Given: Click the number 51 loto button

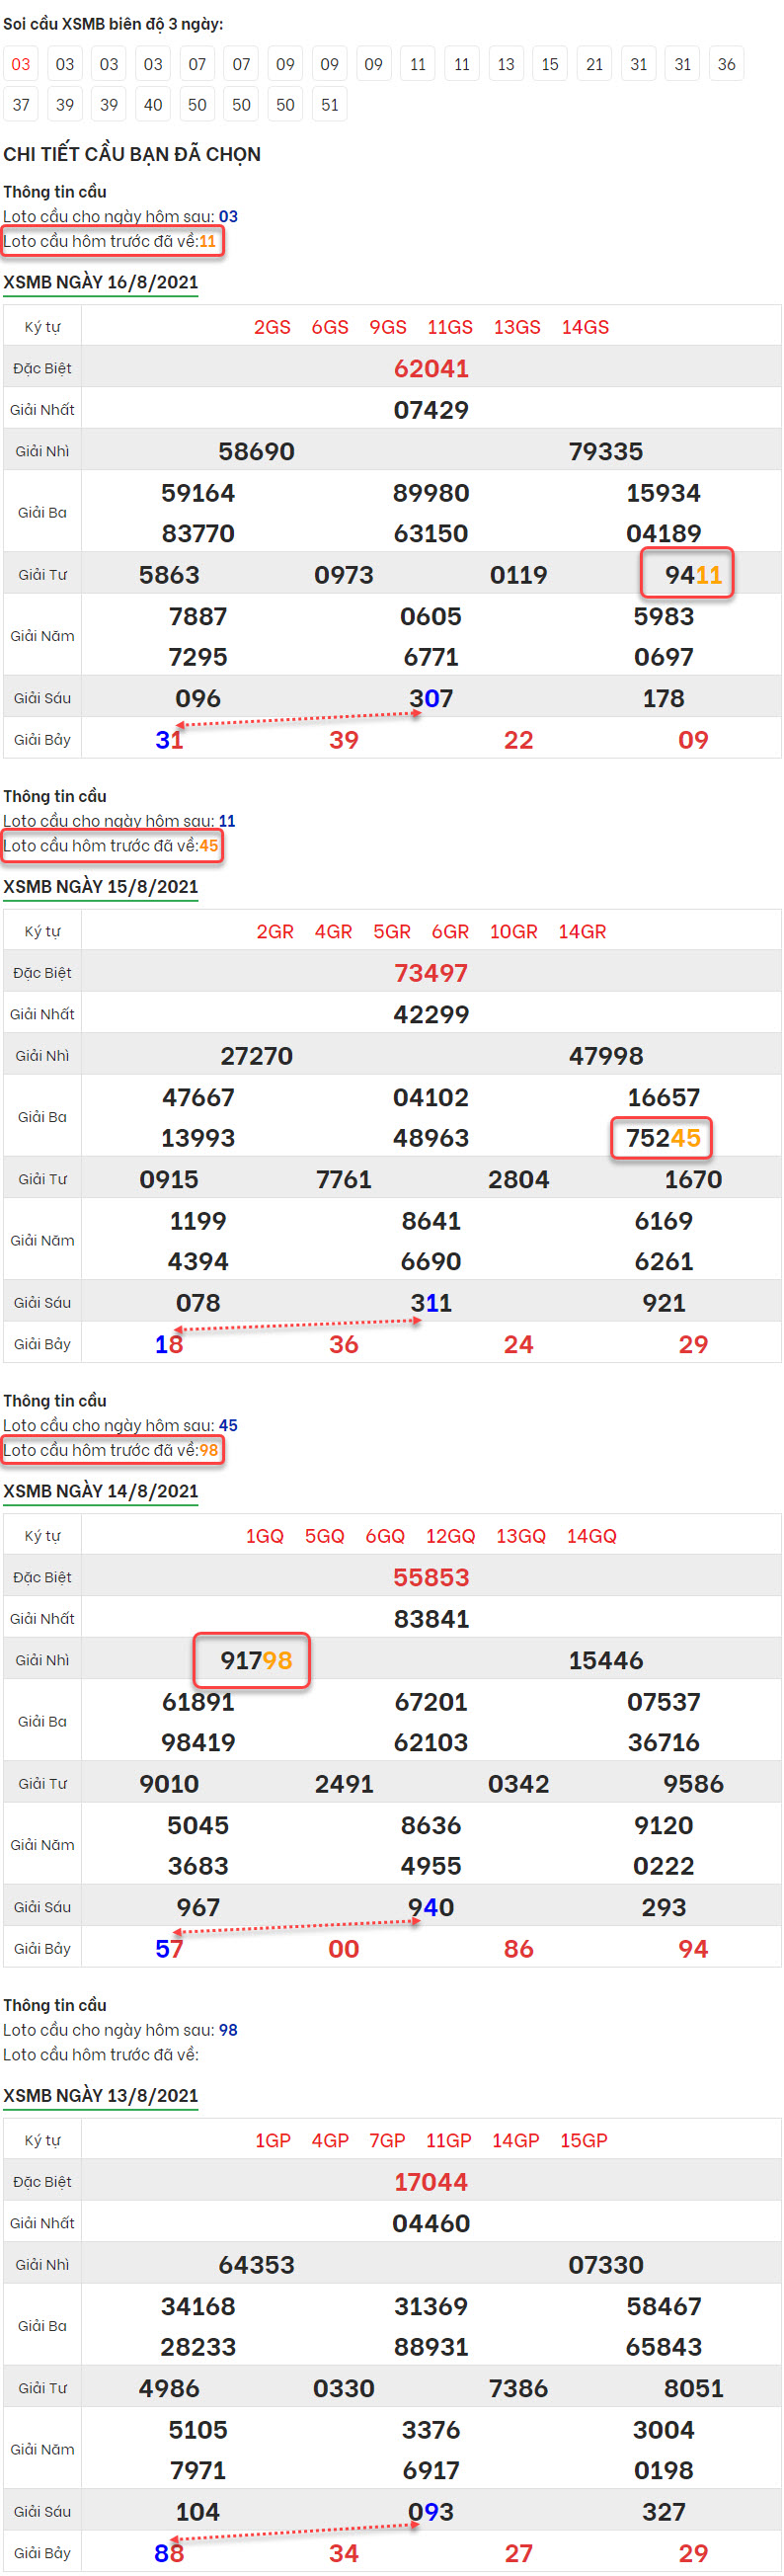Looking at the screenshot, I should pos(329,104).
